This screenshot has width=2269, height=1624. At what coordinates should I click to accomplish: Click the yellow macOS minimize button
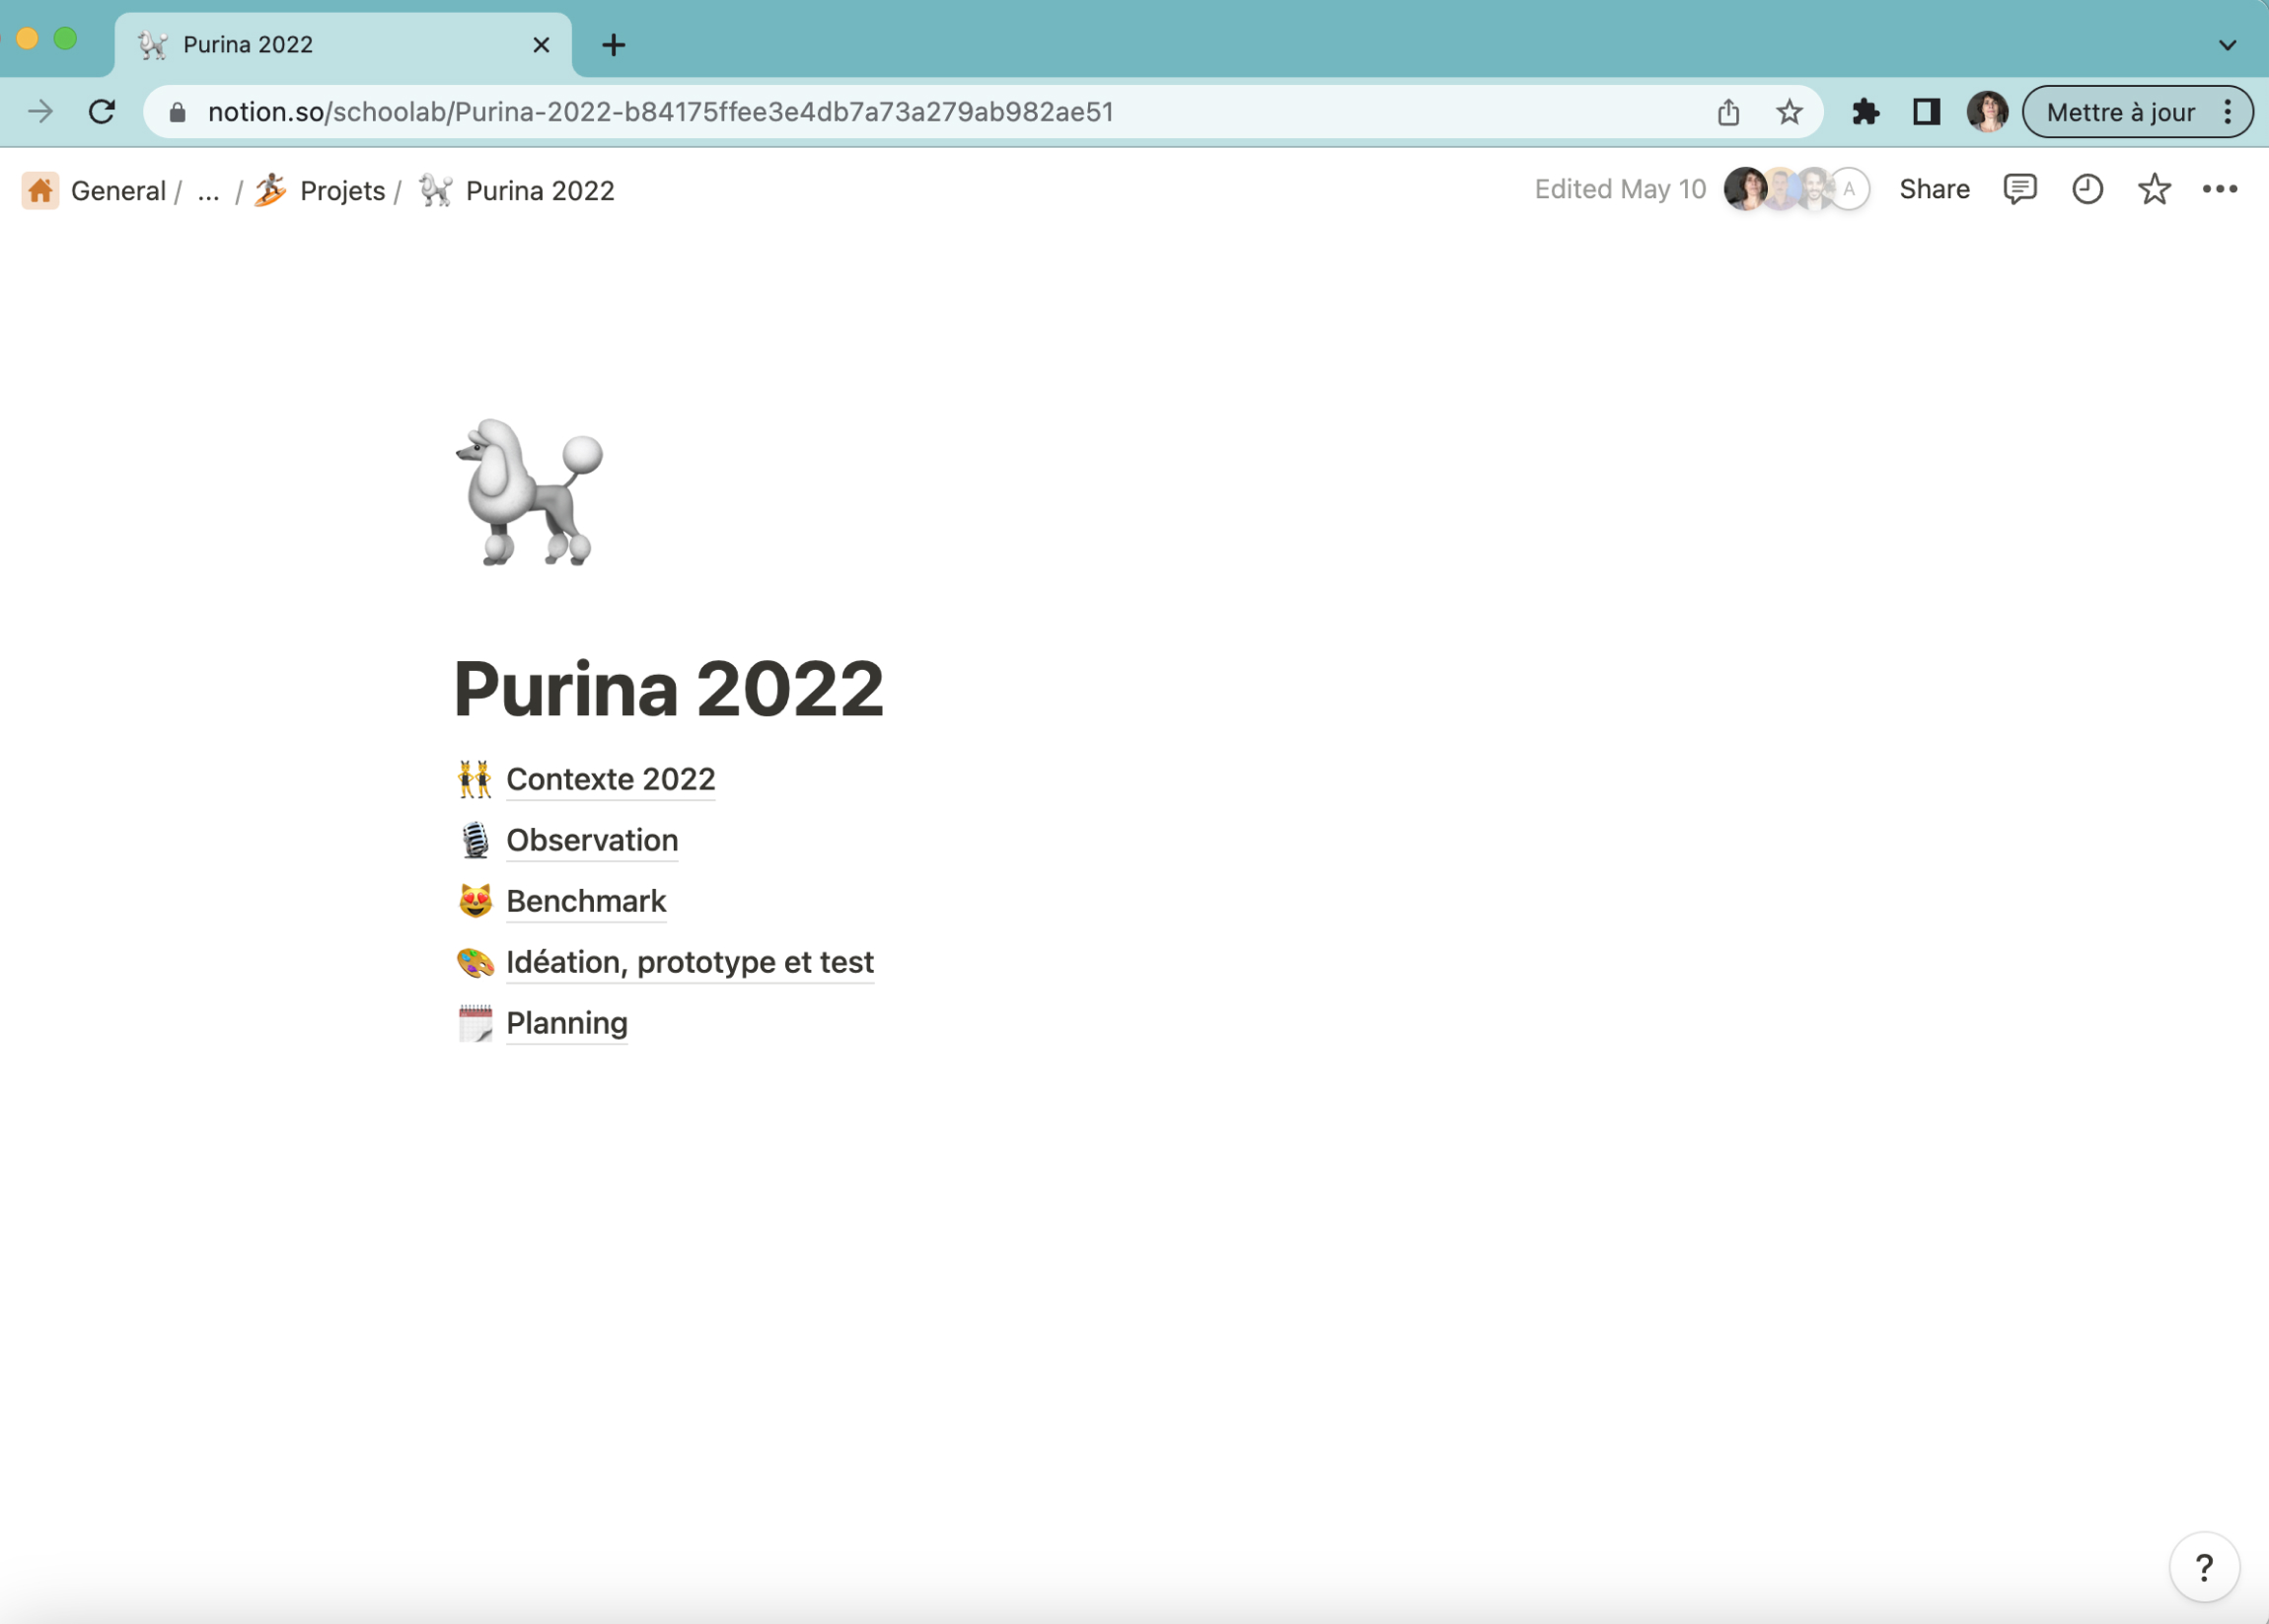[27, 39]
